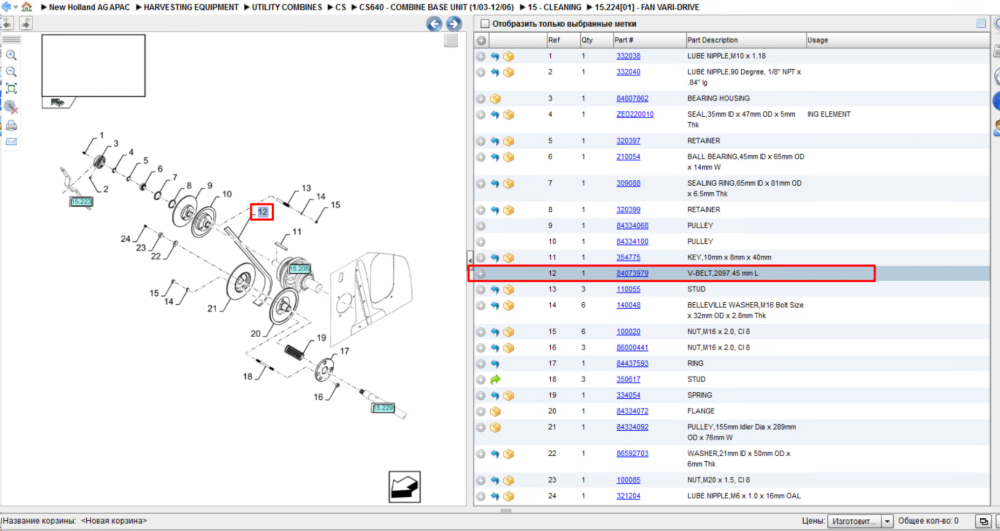Open the 'New Holland AG APAC' breadcrumb
This screenshot has width=1000, height=531.
pos(89,7)
